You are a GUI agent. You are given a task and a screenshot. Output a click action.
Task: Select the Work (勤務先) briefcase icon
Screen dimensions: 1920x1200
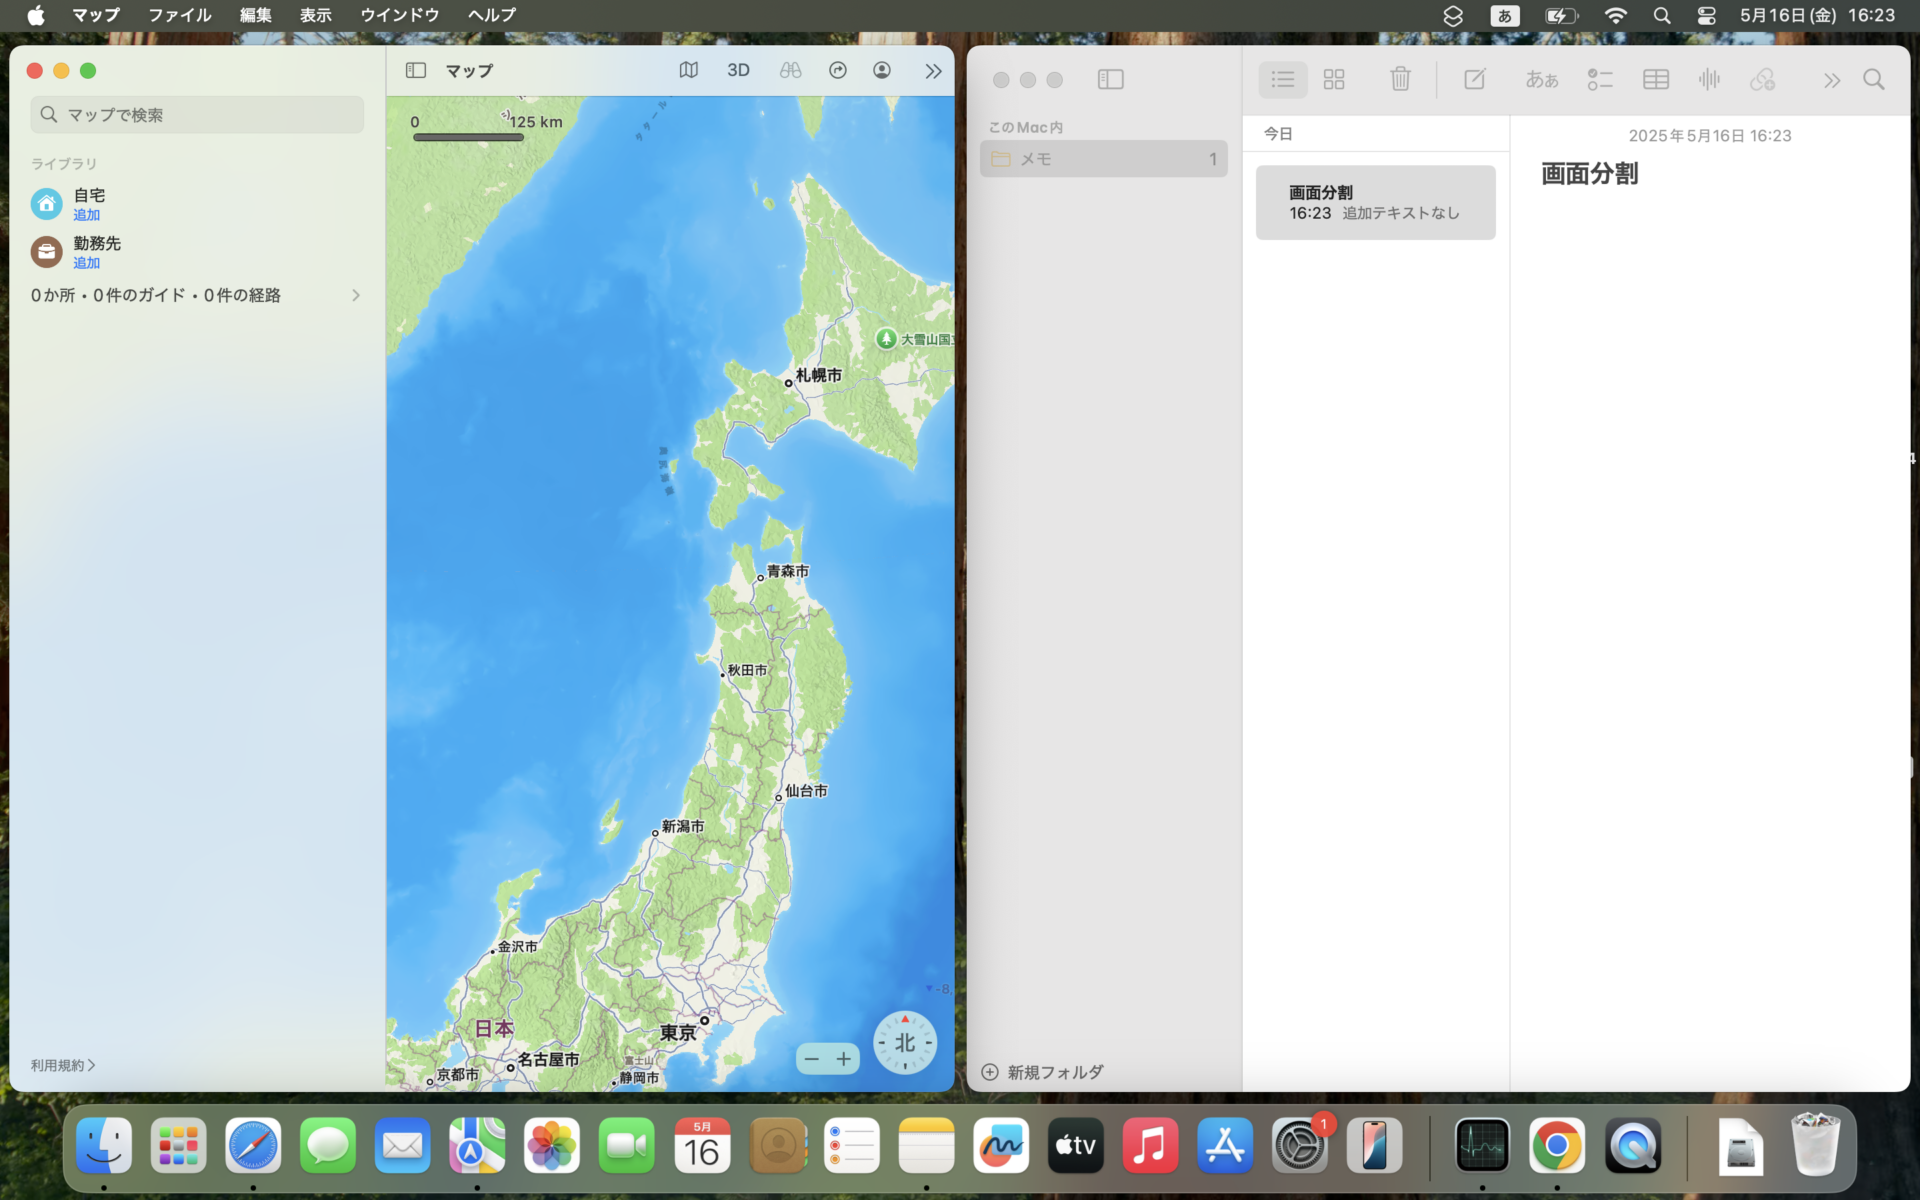pyautogui.click(x=46, y=252)
